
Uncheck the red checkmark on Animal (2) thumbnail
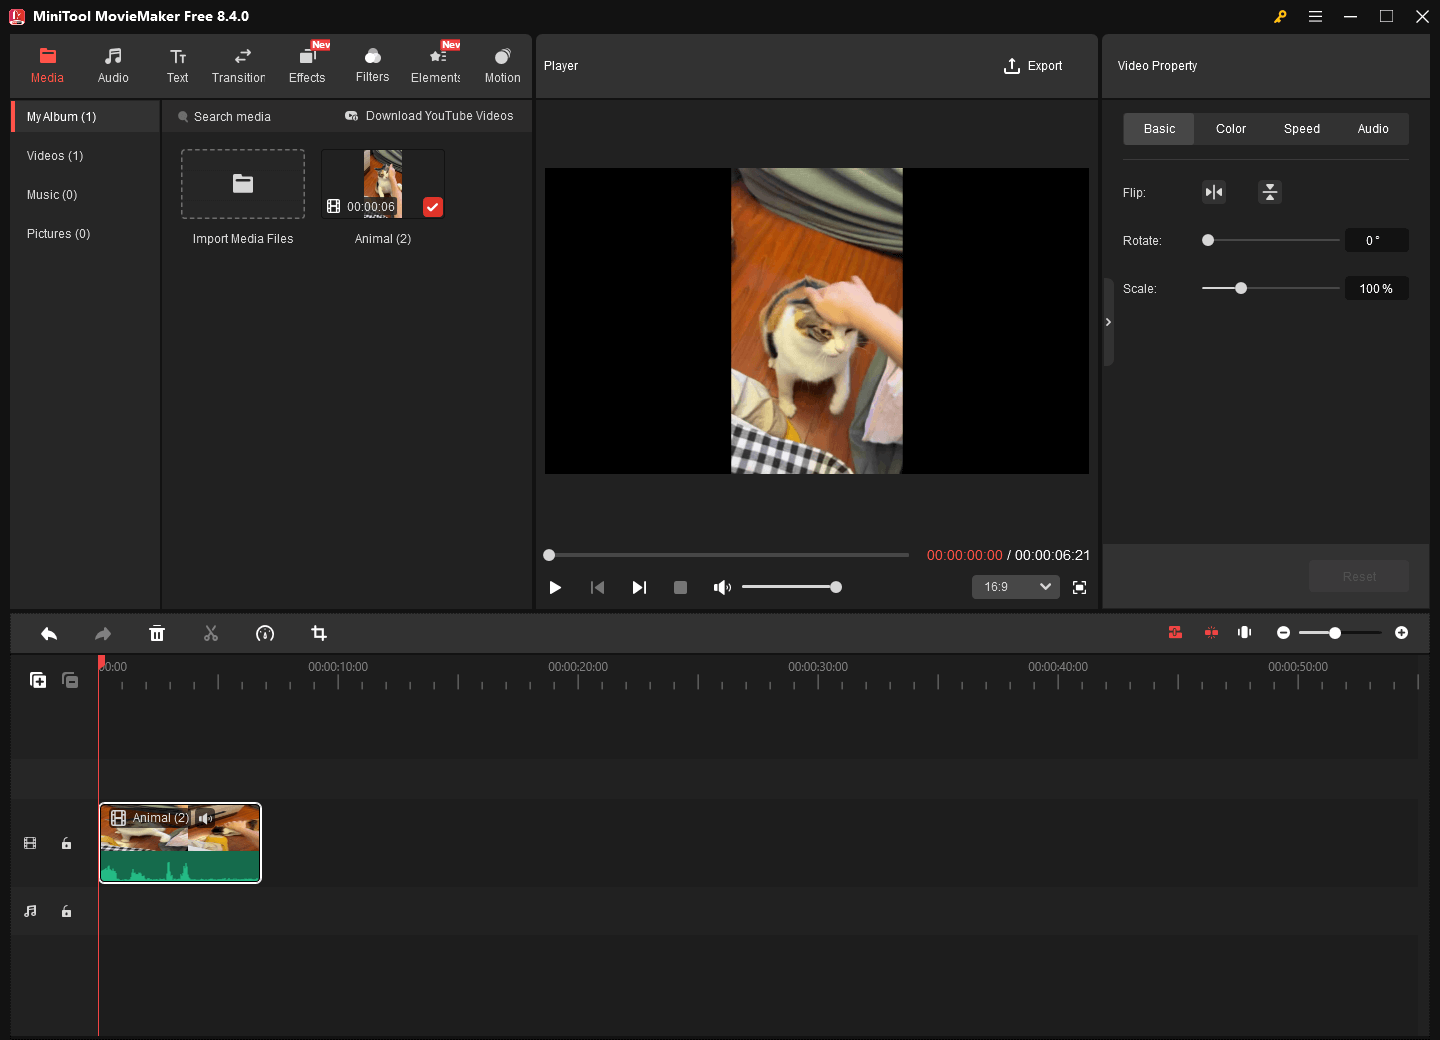tap(432, 207)
